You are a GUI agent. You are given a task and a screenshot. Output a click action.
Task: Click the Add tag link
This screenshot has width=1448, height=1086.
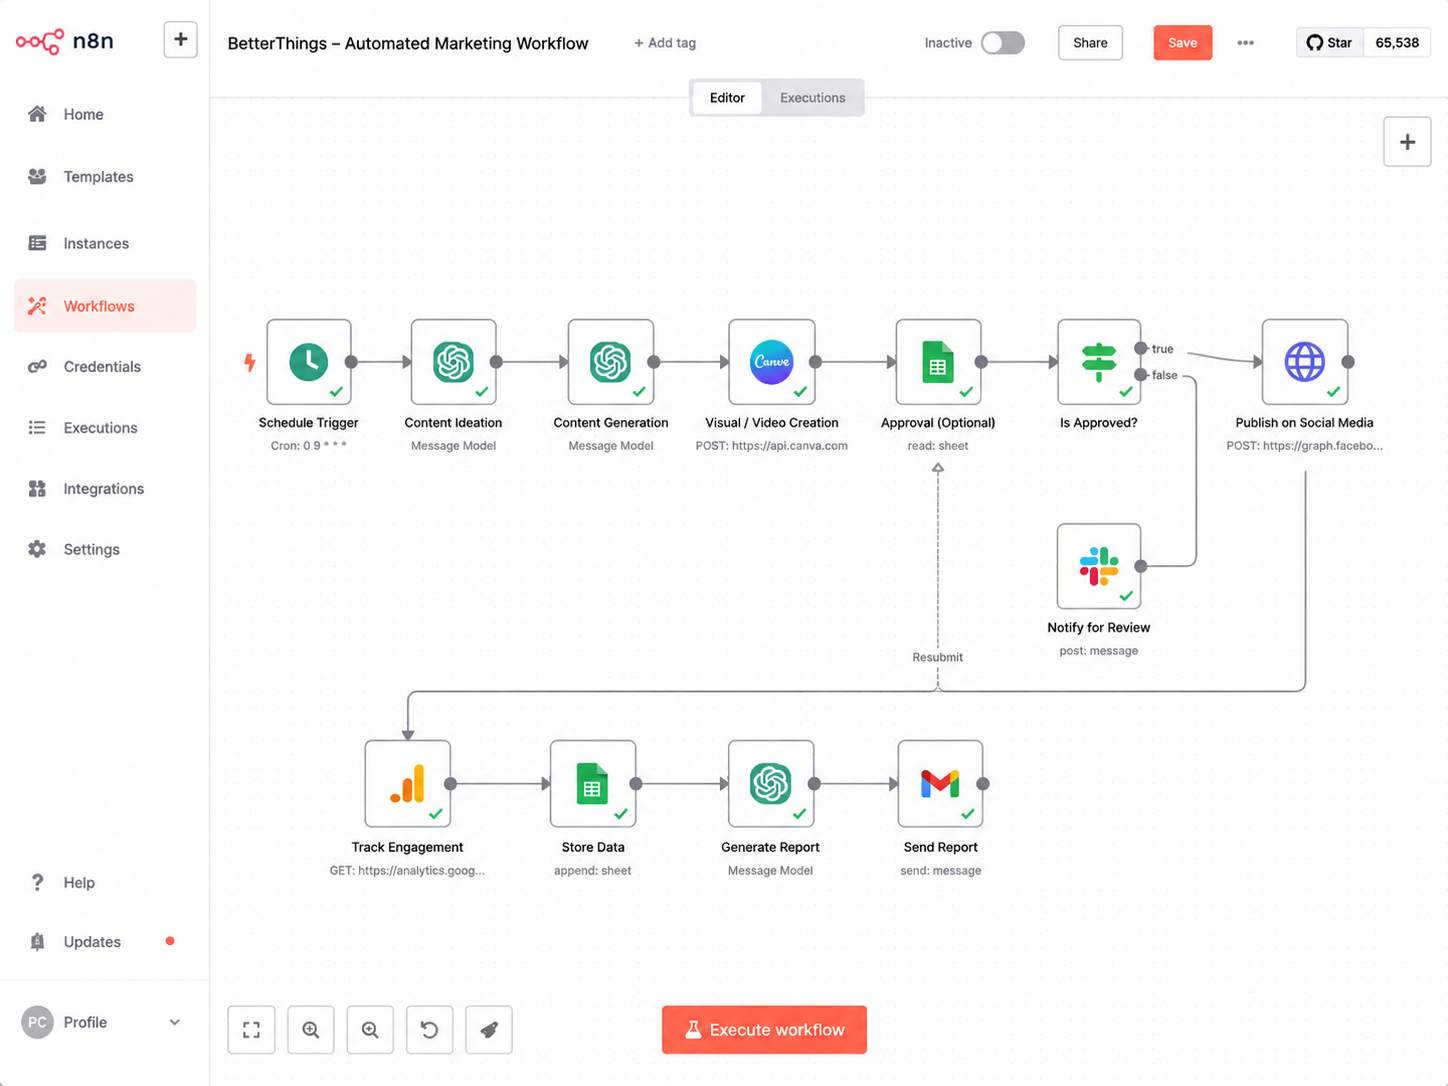coord(665,43)
